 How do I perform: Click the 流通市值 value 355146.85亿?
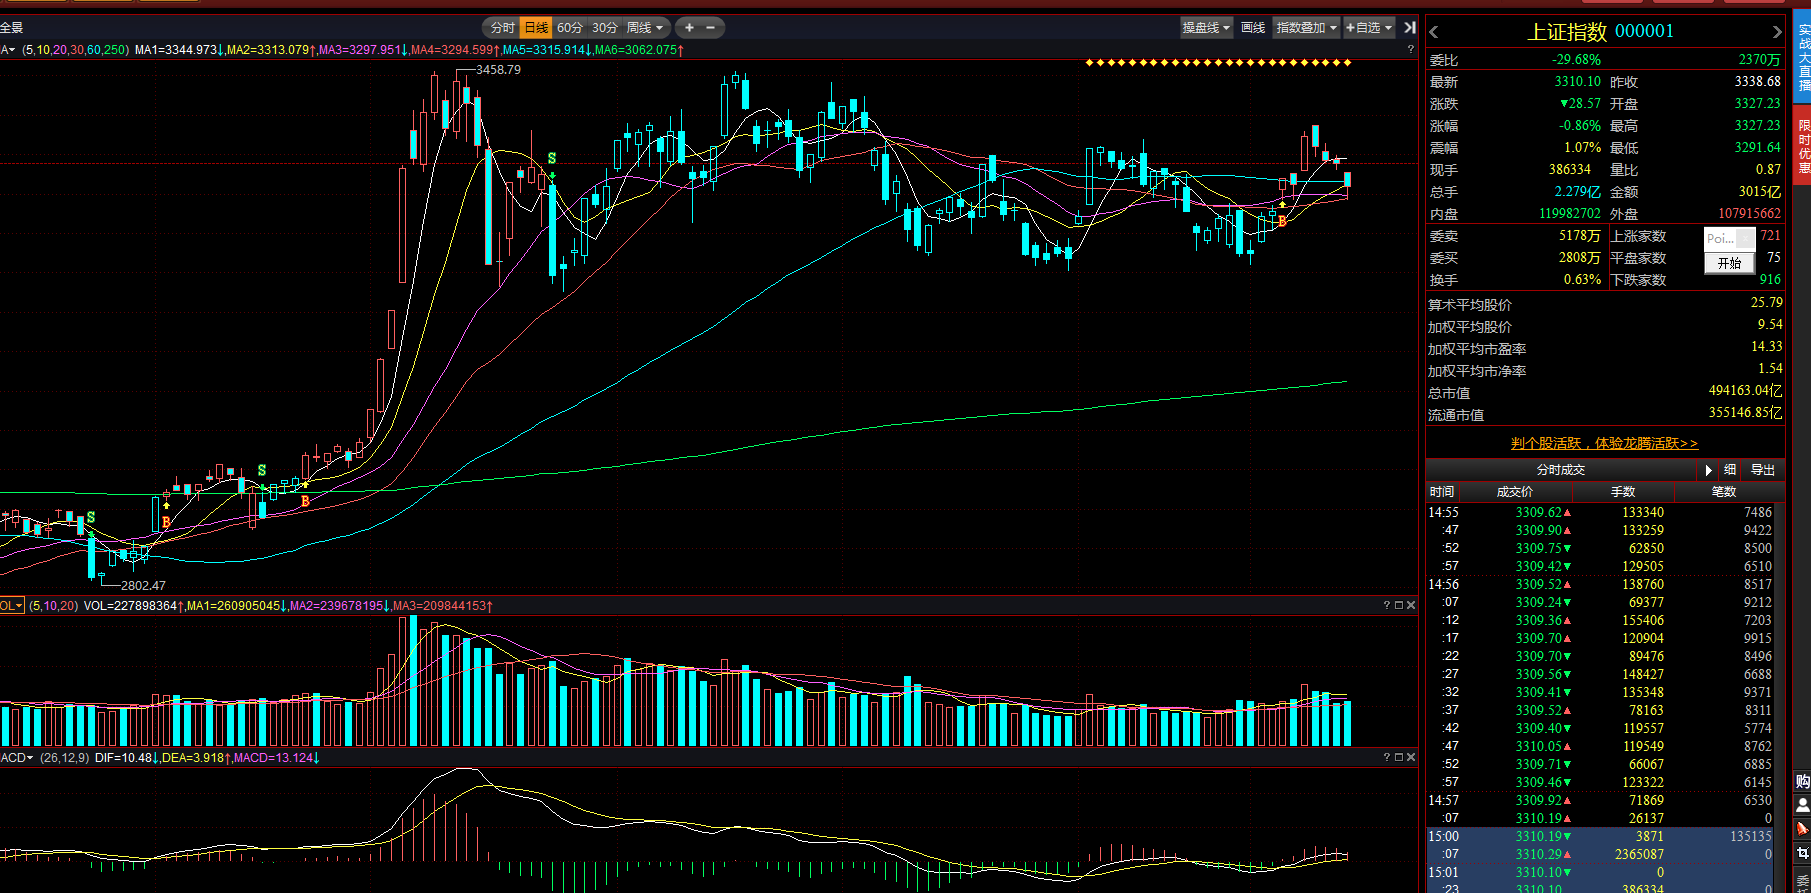[x=1745, y=413]
